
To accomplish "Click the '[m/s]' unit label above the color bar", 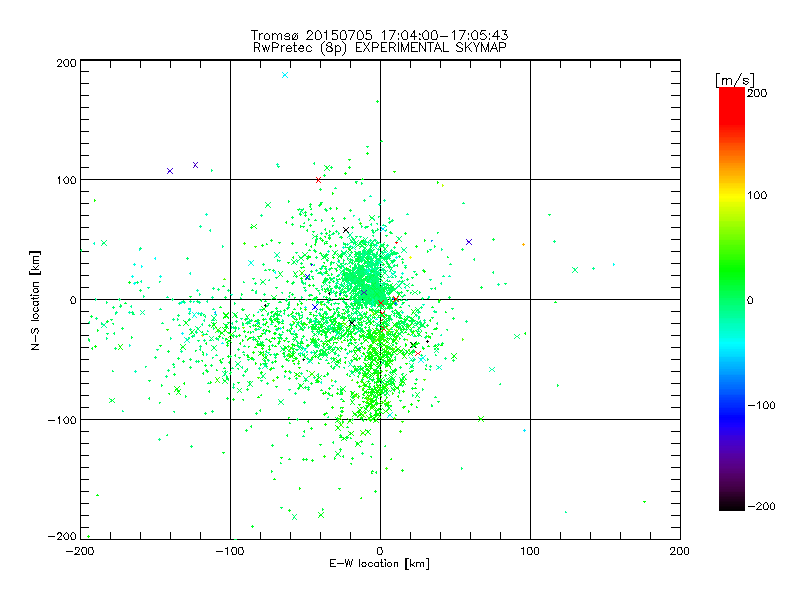I will coord(735,80).
